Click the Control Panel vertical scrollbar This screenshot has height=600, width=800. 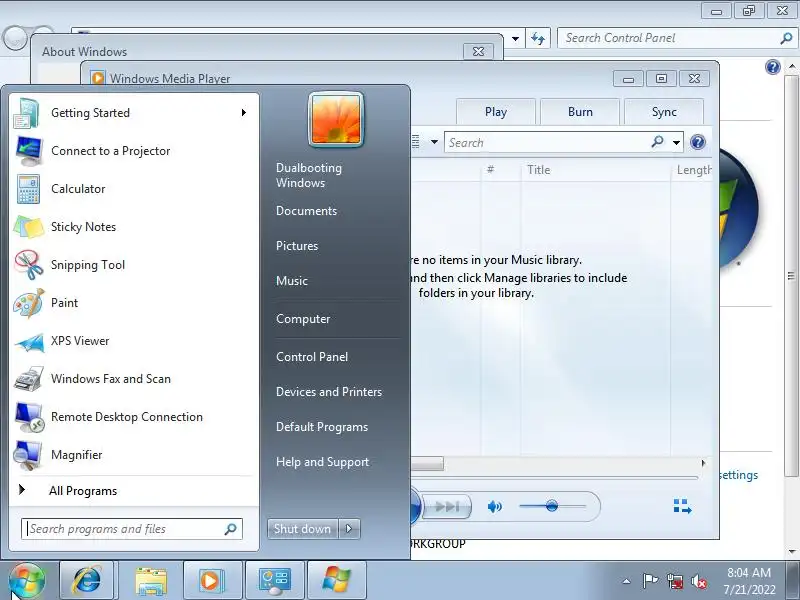coord(791,276)
